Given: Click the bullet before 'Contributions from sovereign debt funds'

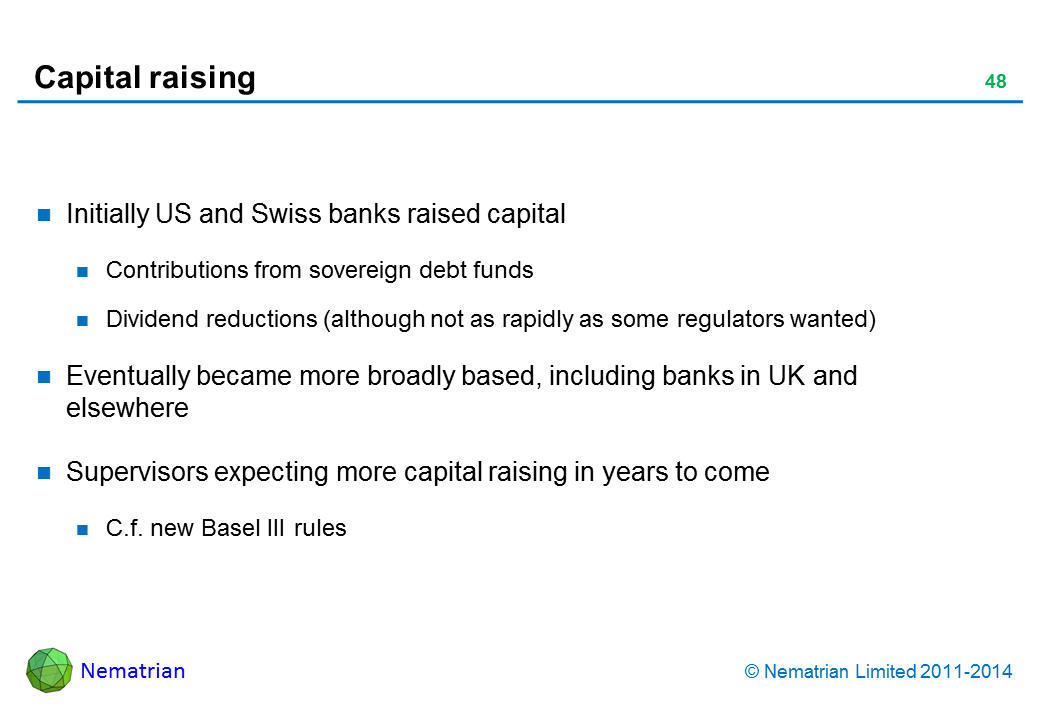Looking at the screenshot, I should [85, 271].
